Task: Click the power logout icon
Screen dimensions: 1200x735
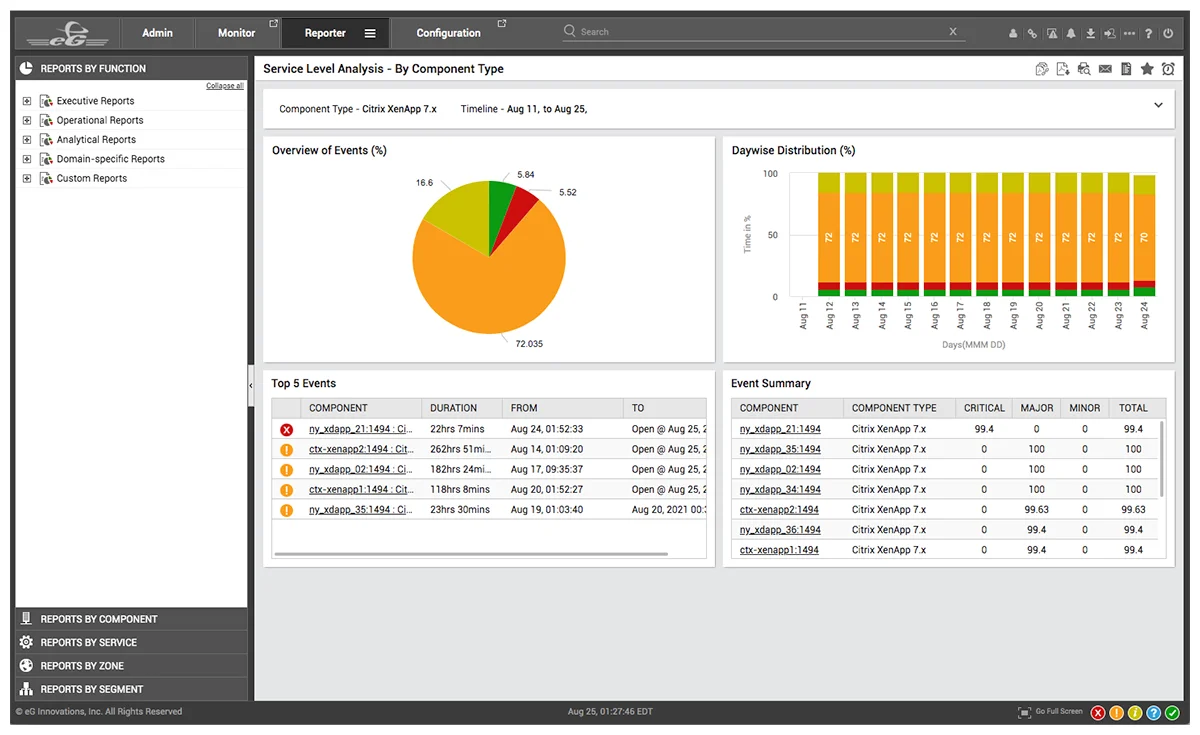Action: coord(1168,33)
